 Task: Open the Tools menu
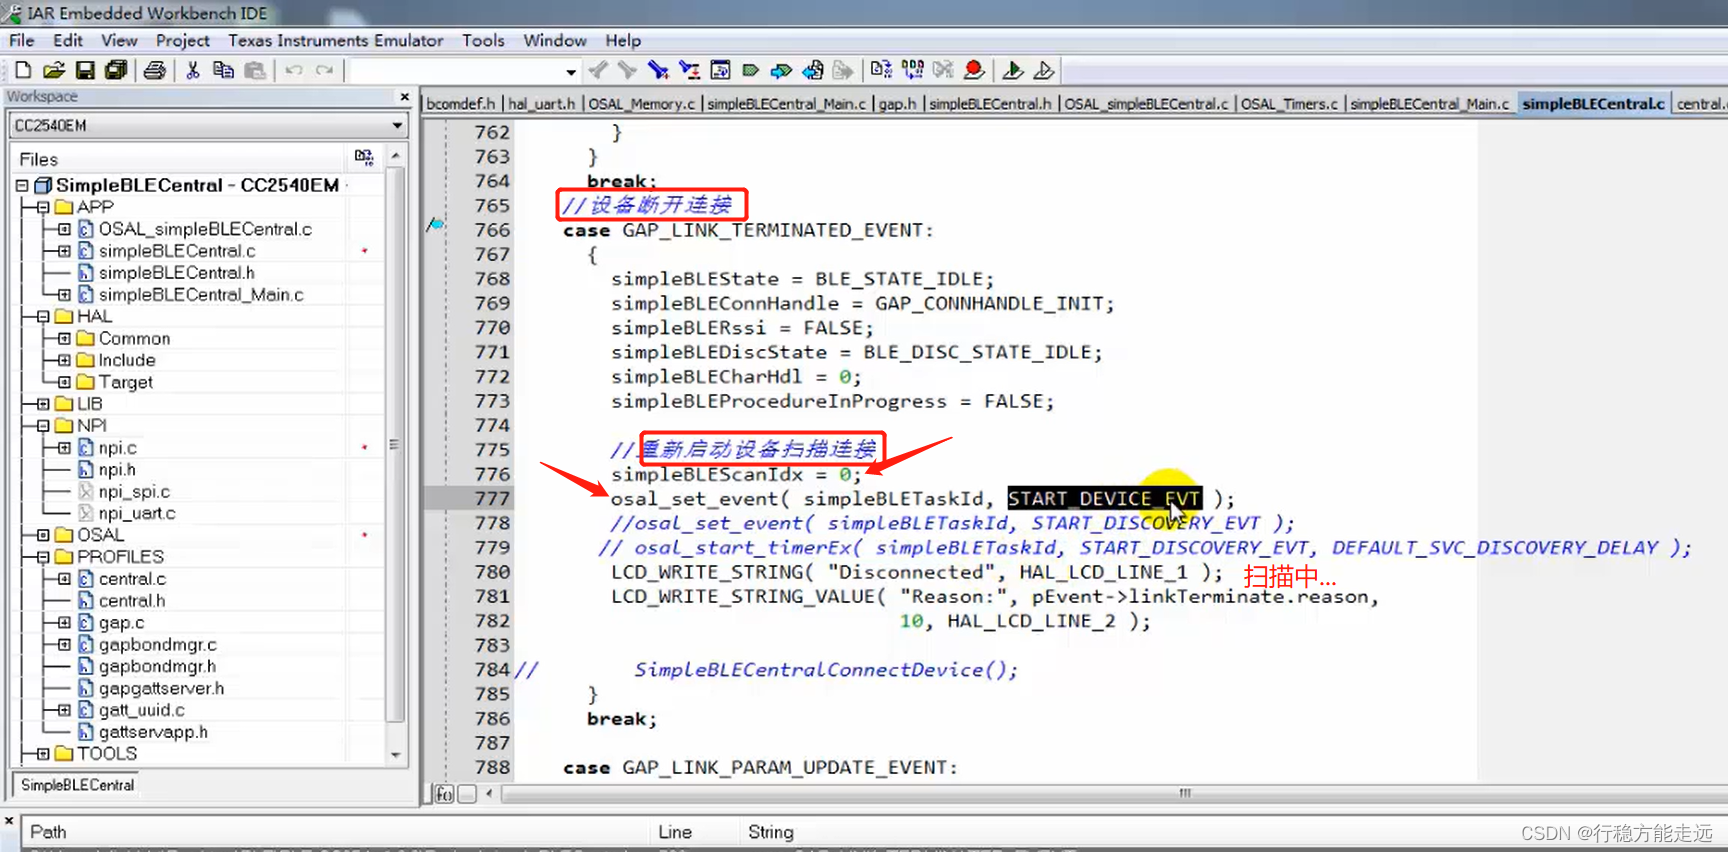point(483,41)
